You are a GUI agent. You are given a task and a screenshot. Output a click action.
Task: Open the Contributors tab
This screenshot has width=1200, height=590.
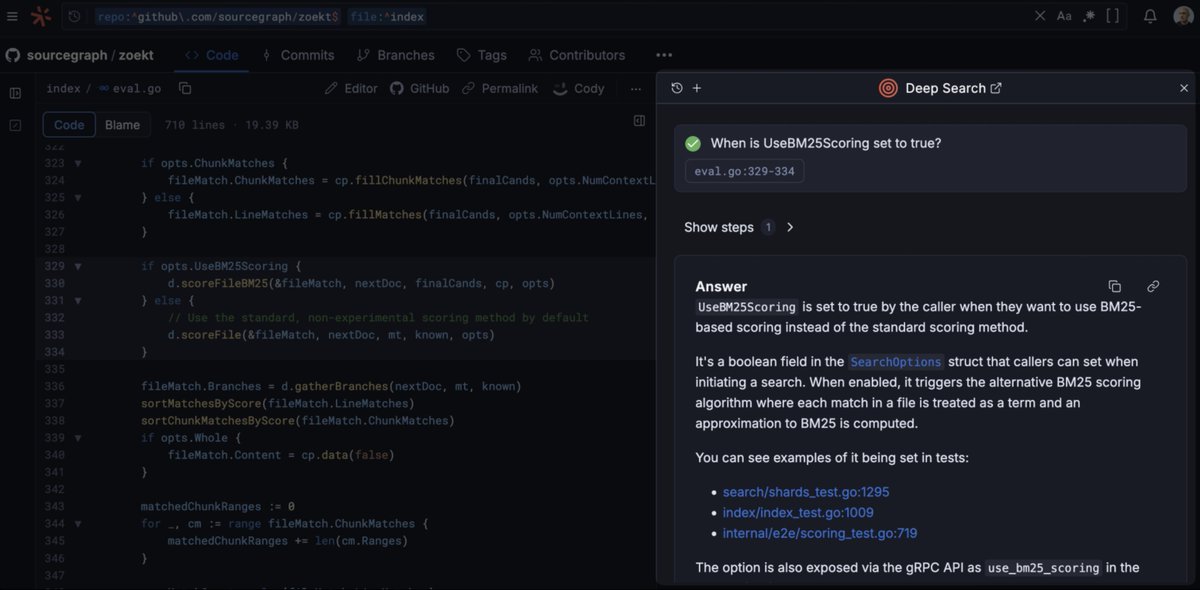pyautogui.click(x=577, y=55)
